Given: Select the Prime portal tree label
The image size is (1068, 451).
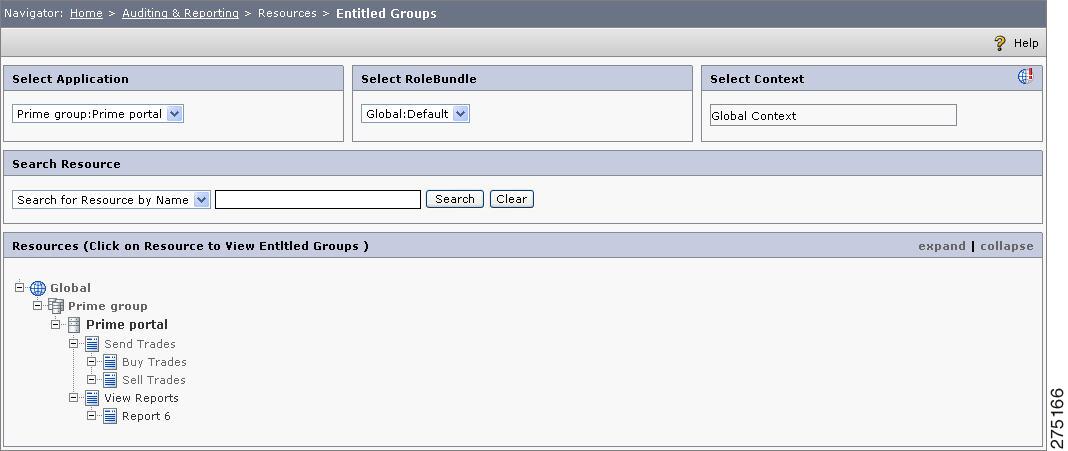Looking at the screenshot, I should [x=127, y=324].
